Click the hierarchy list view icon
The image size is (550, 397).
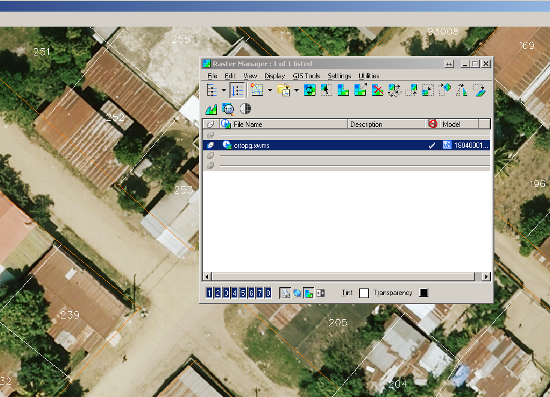point(212,90)
